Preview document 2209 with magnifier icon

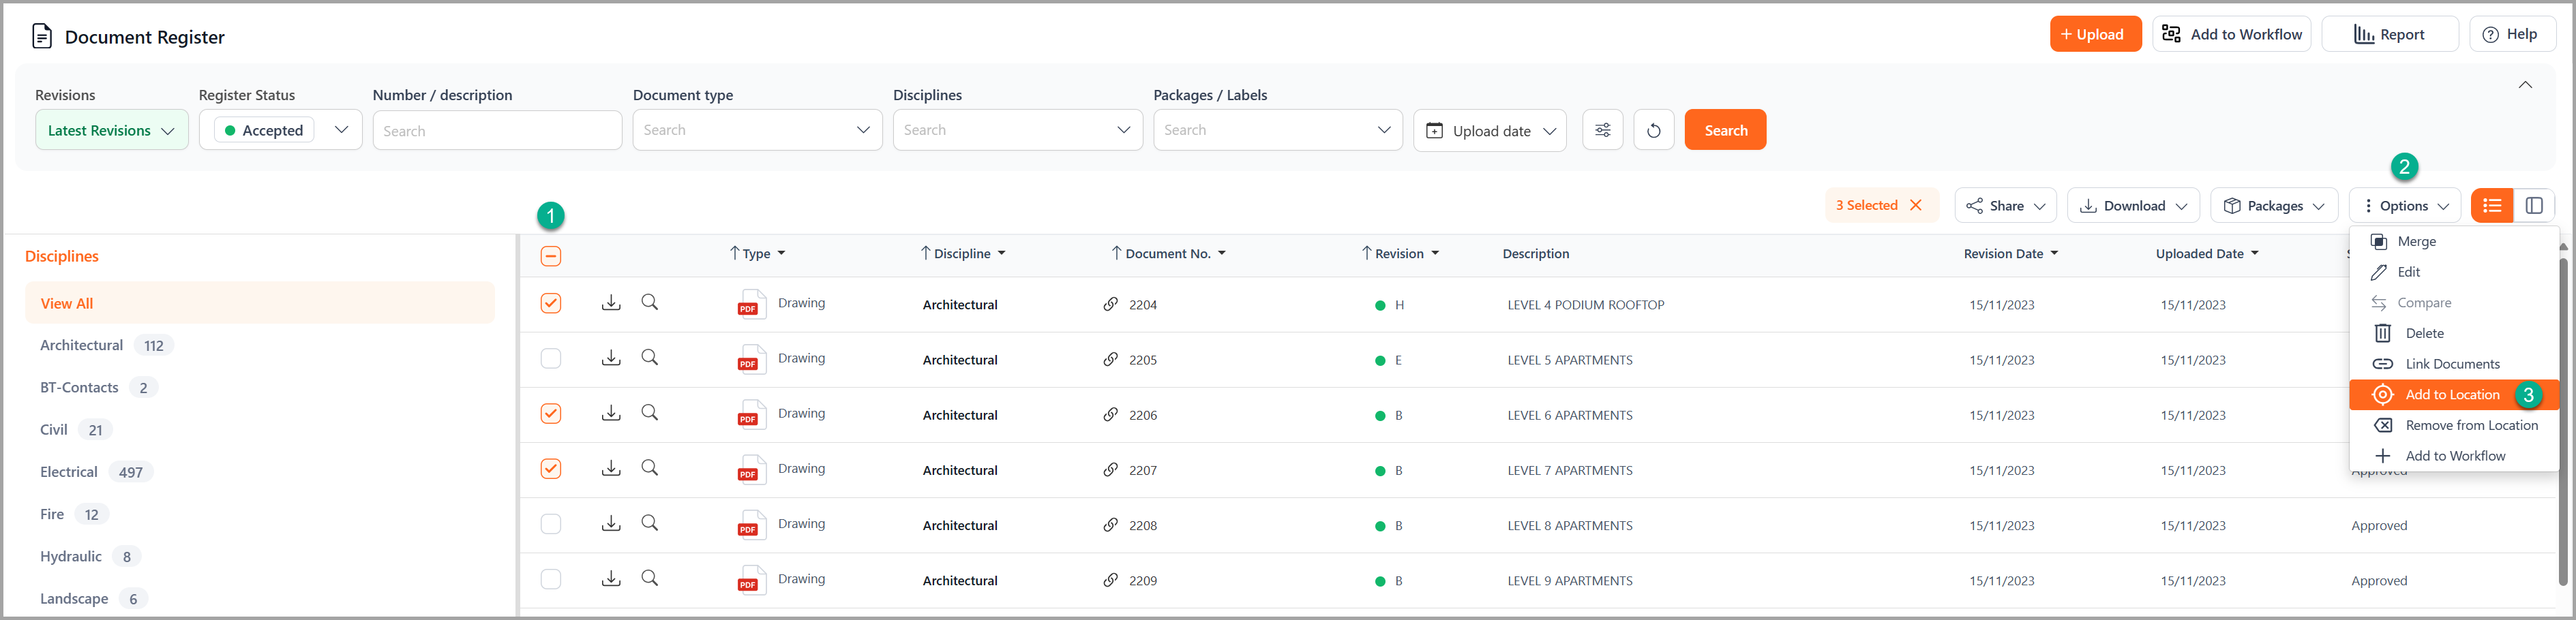click(x=650, y=577)
